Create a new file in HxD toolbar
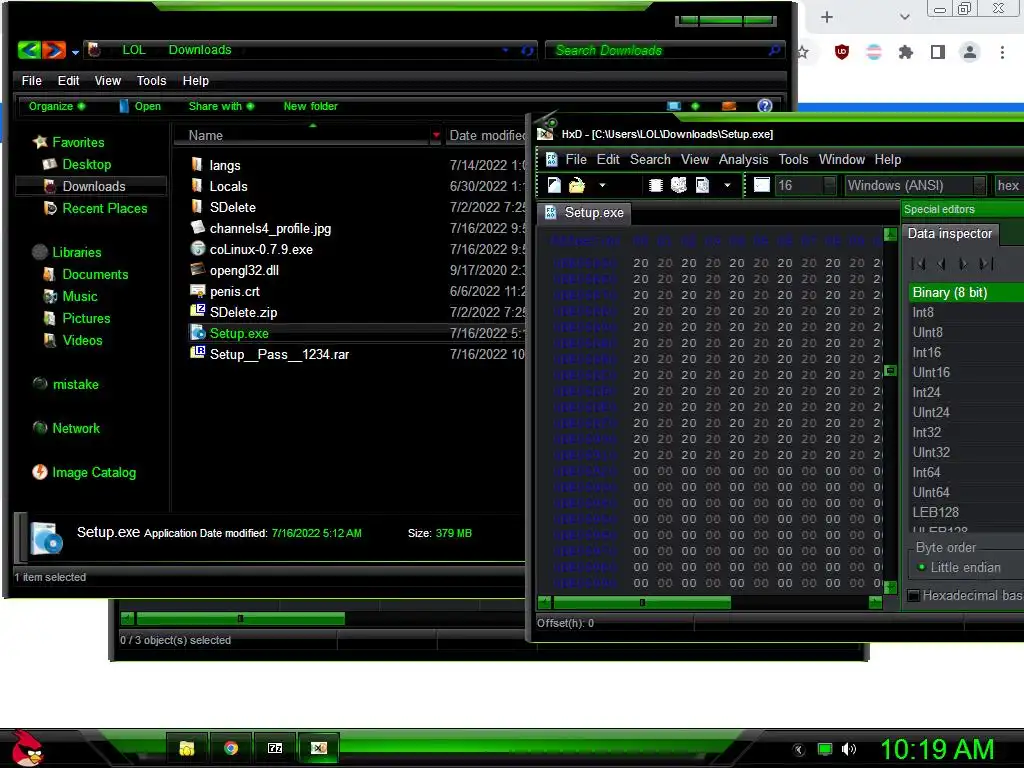The width and height of the screenshot is (1024, 768). [x=554, y=185]
